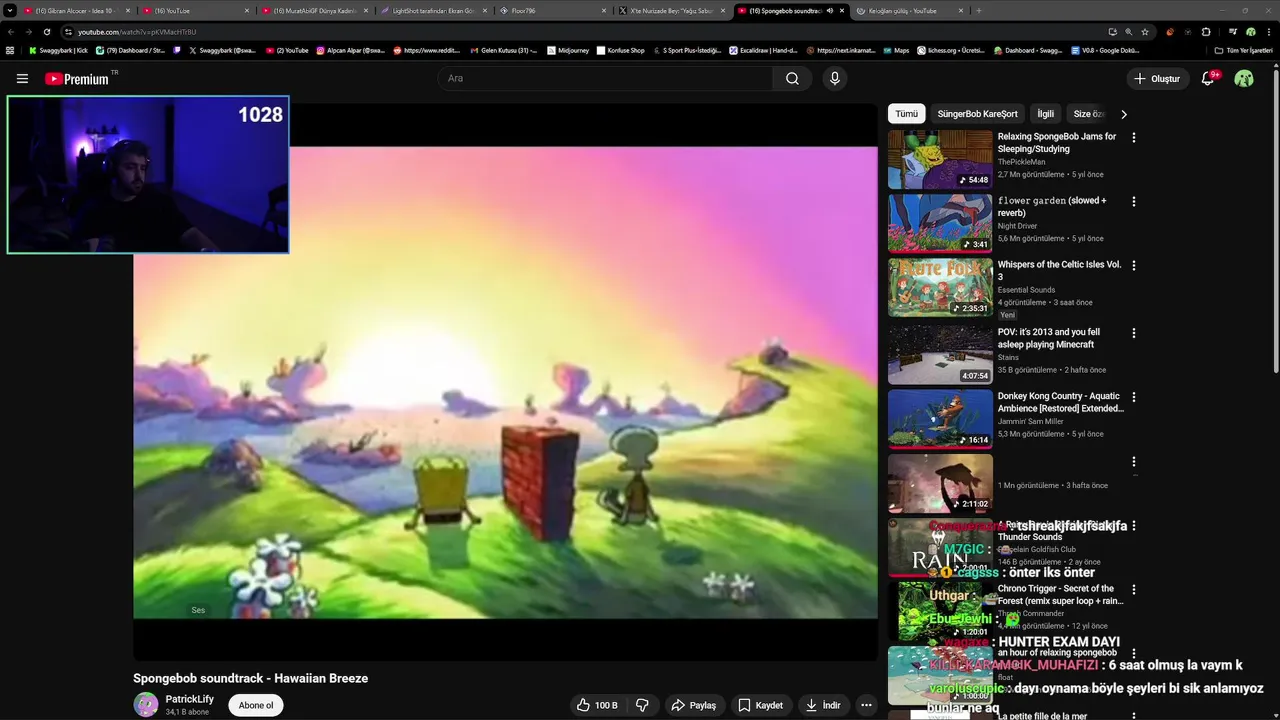
Task: Like the video with thumbs up
Action: click(x=597, y=705)
